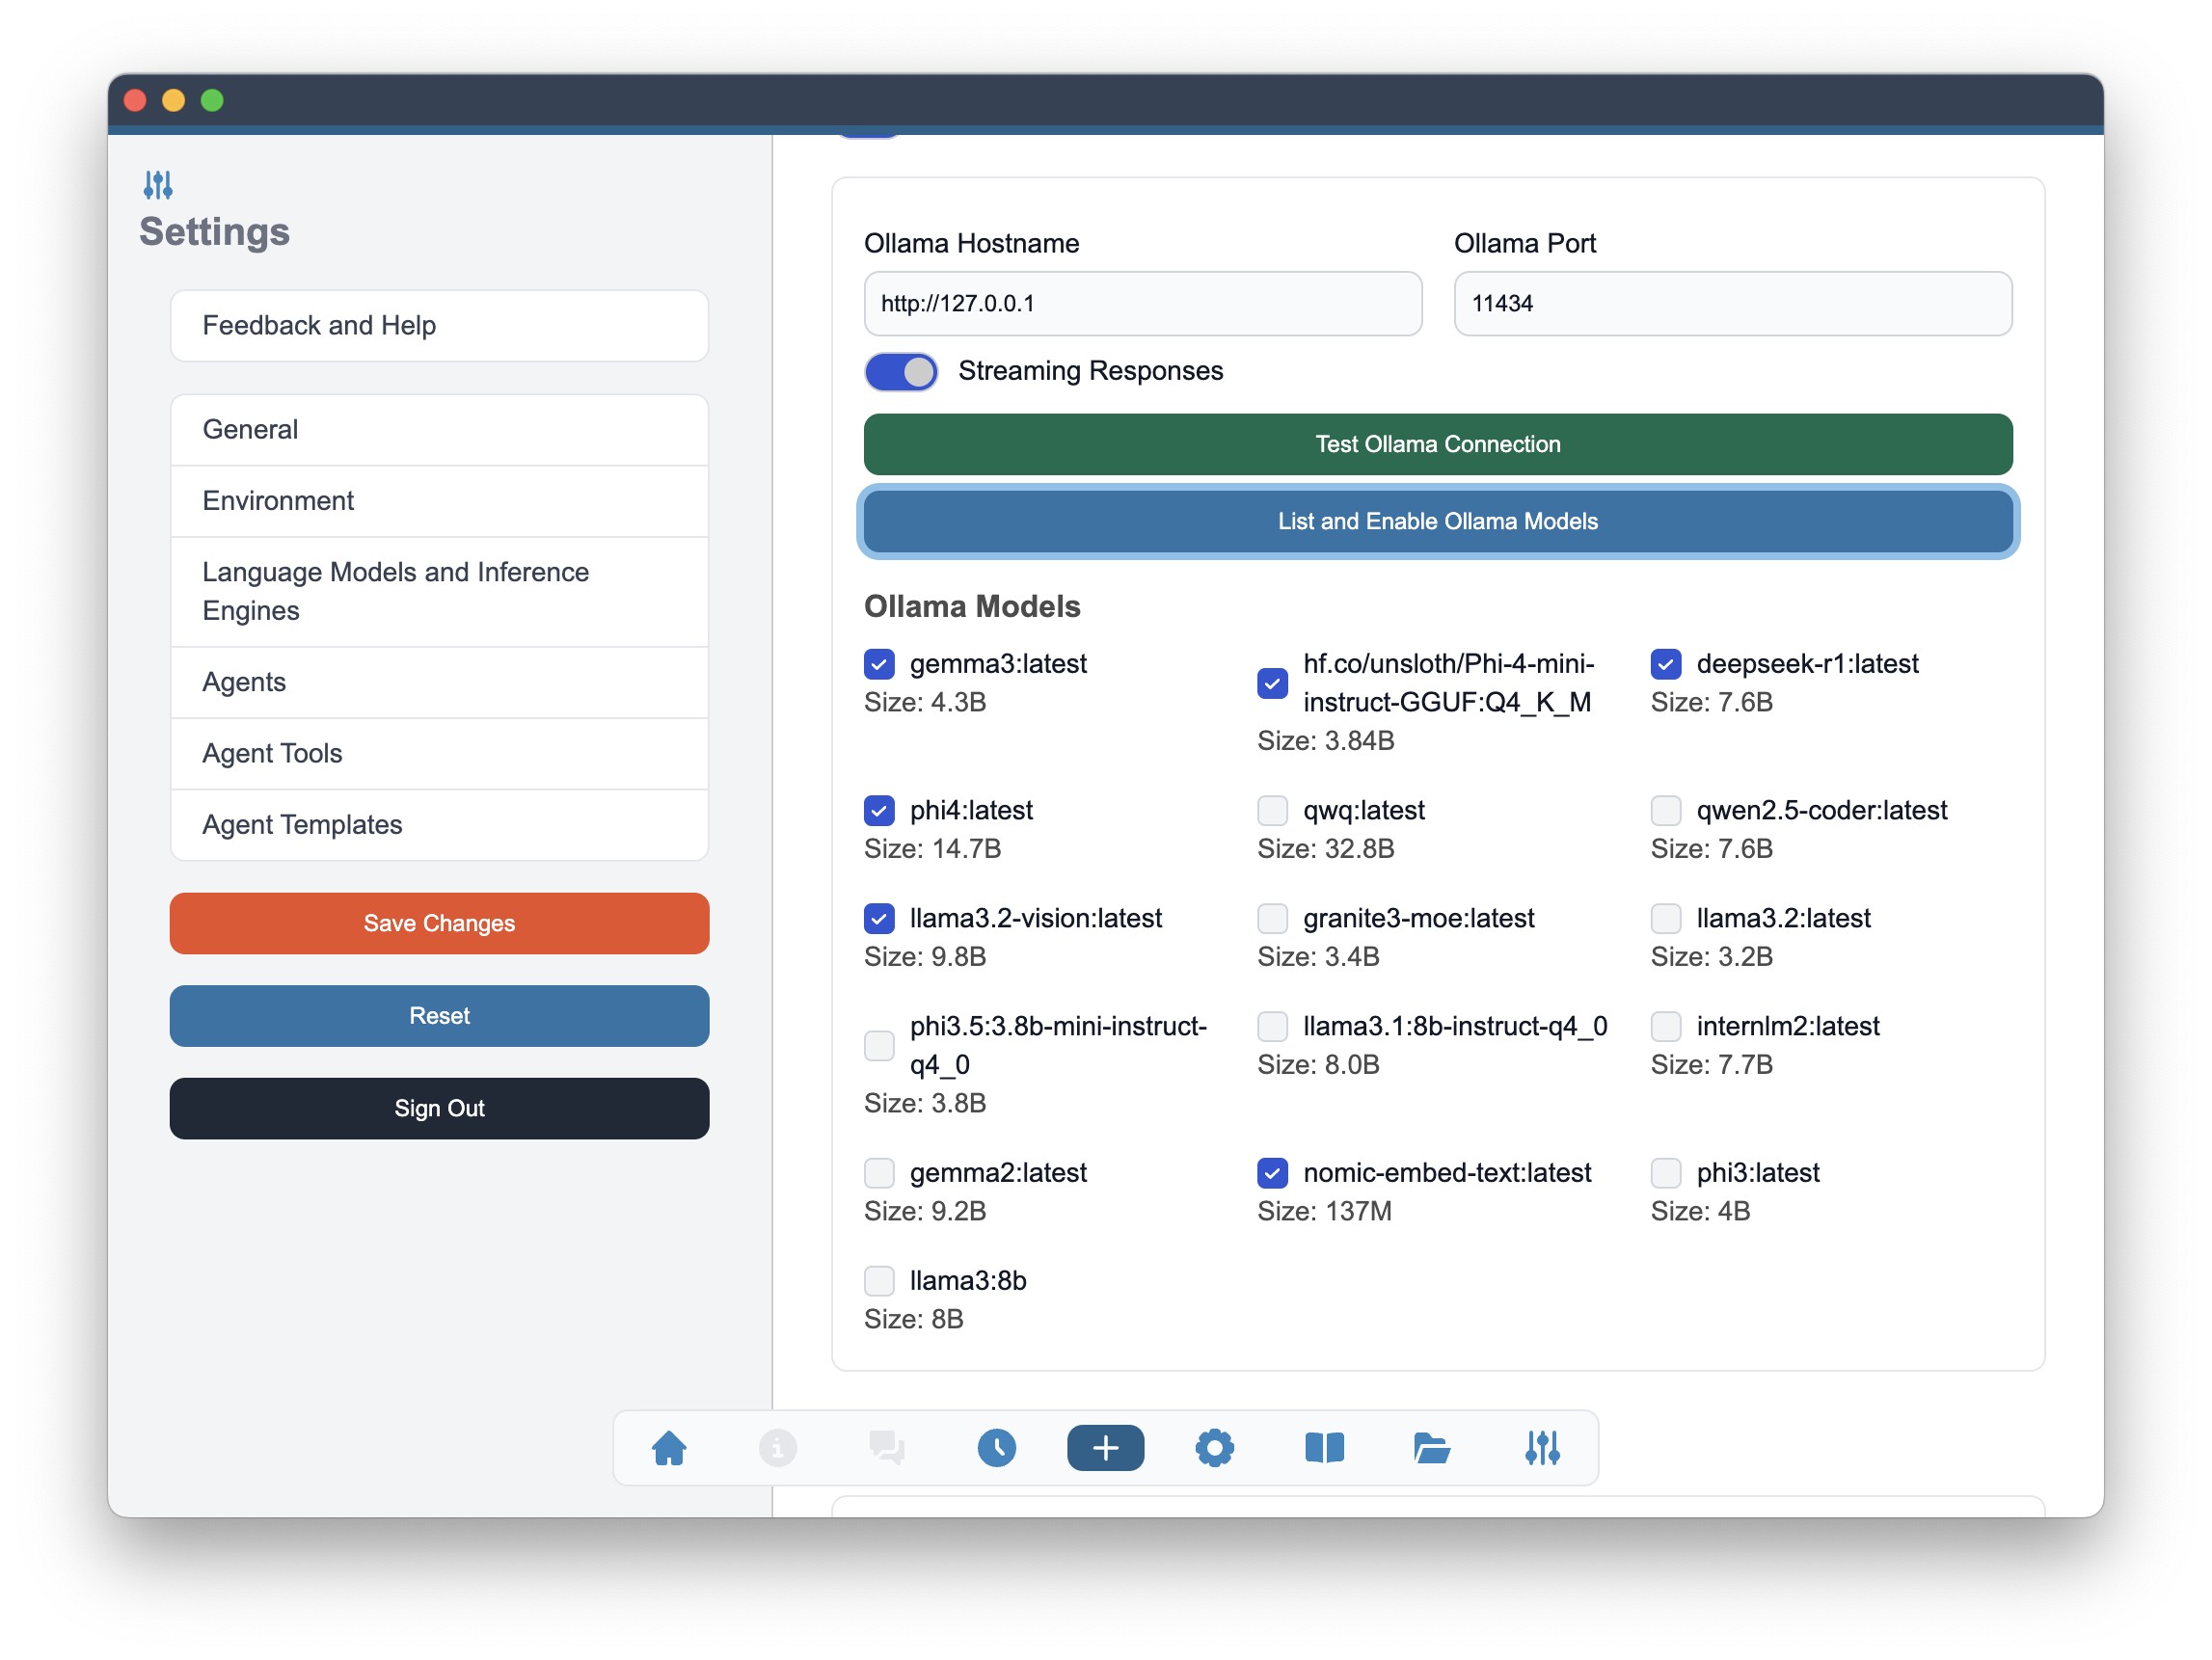Enable the gemma2:latest model
The height and width of the screenshot is (1660, 2212).
pos(879,1172)
